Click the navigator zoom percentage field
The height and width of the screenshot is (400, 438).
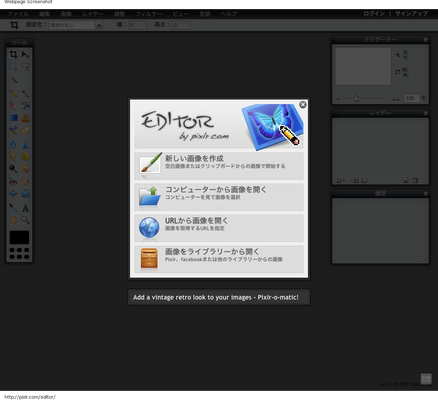coord(411,98)
